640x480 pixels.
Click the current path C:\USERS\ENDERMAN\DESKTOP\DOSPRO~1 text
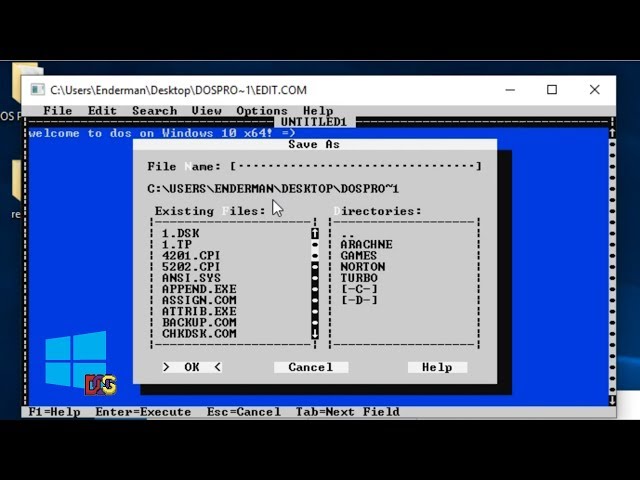point(273,189)
